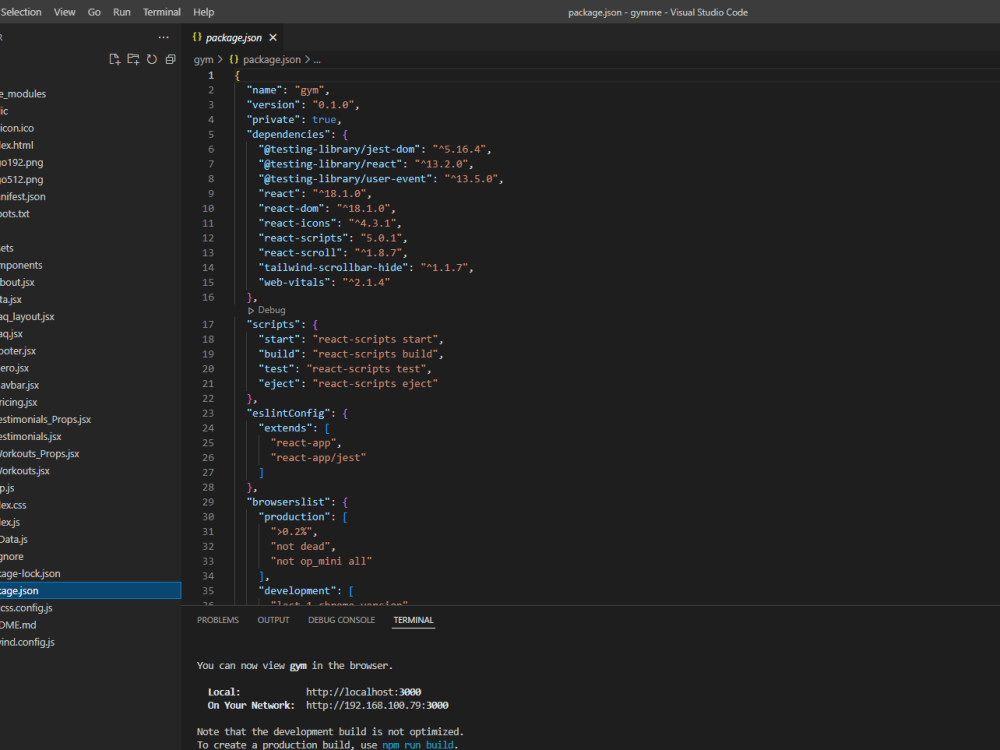Switch to the DEBUG CONSOLE tab
This screenshot has width=1000, height=750.
point(341,620)
